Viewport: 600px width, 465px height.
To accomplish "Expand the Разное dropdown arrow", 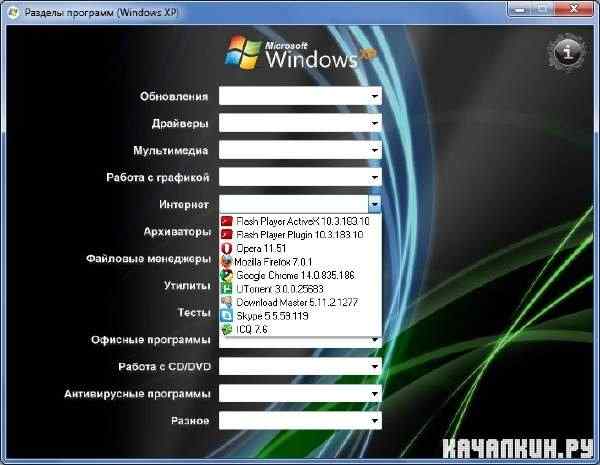I will [x=375, y=421].
